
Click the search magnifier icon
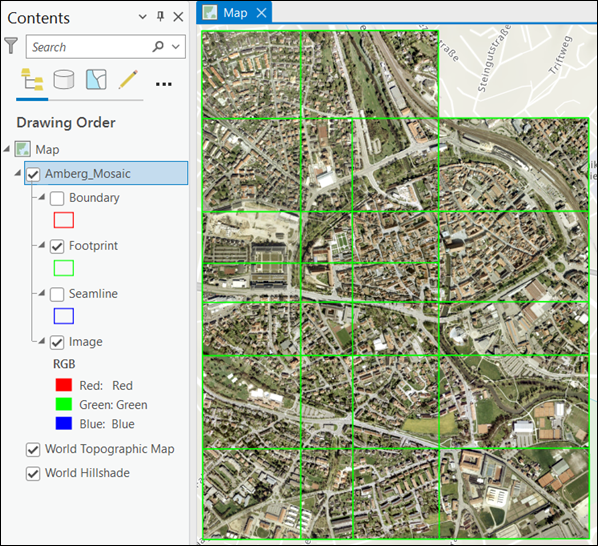pyautogui.click(x=158, y=47)
